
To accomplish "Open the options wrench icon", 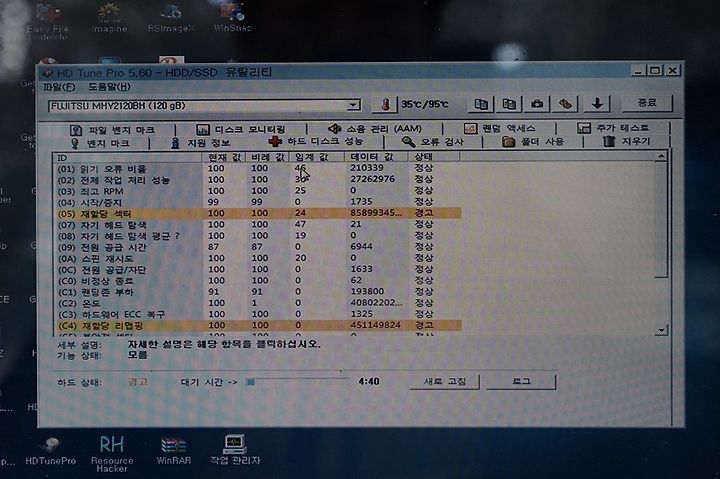I will (565, 104).
